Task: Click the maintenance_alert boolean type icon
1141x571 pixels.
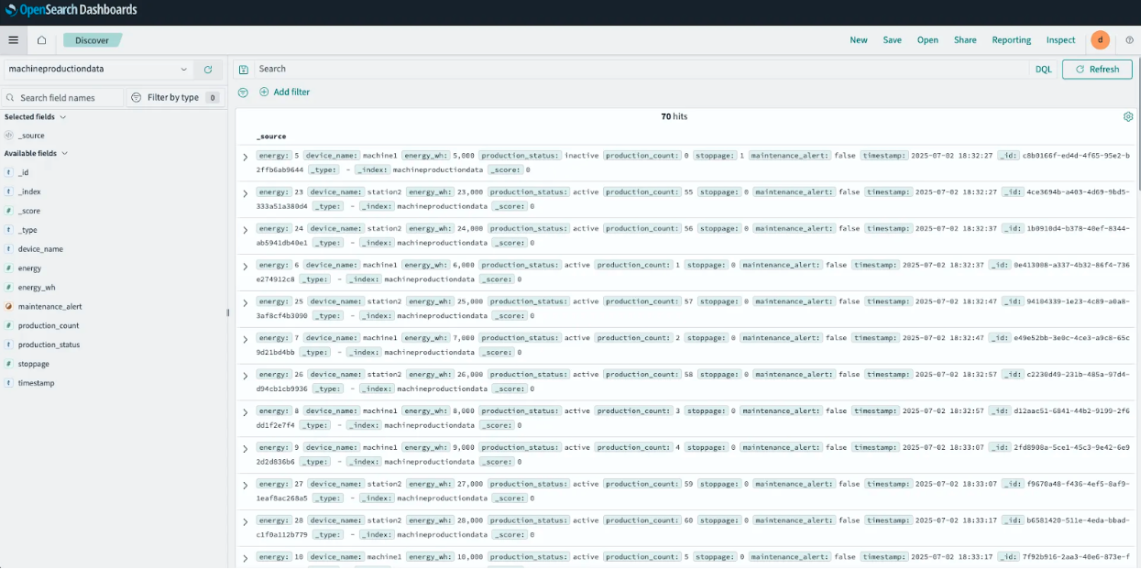Action: click(9, 306)
